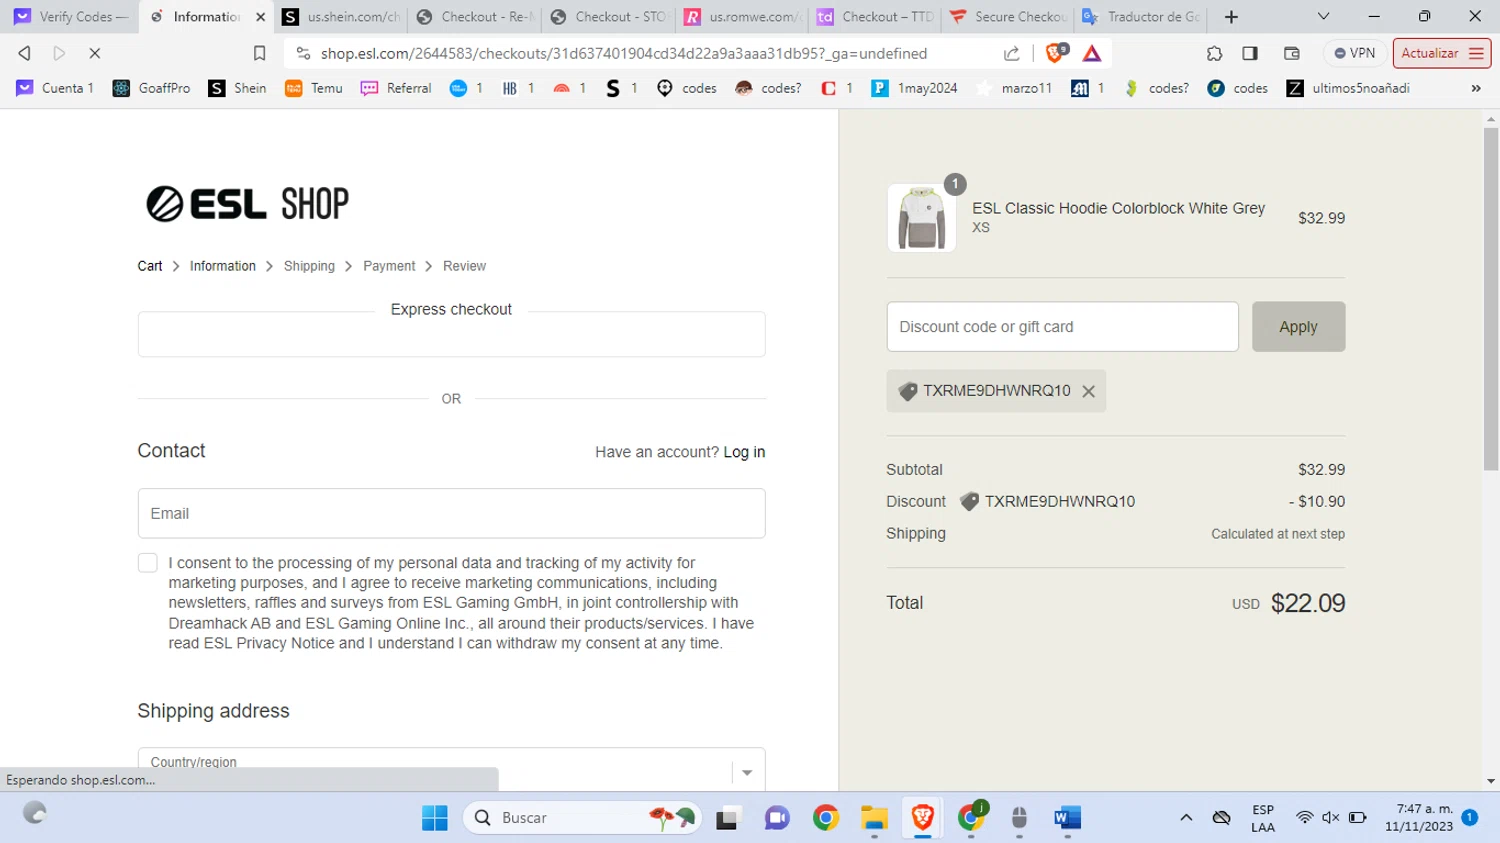Toggle the Brave VPN button

click(1355, 53)
